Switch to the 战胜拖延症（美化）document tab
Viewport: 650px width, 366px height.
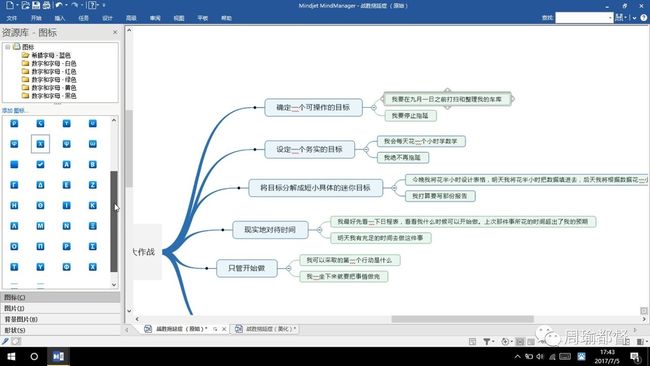[266, 329]
